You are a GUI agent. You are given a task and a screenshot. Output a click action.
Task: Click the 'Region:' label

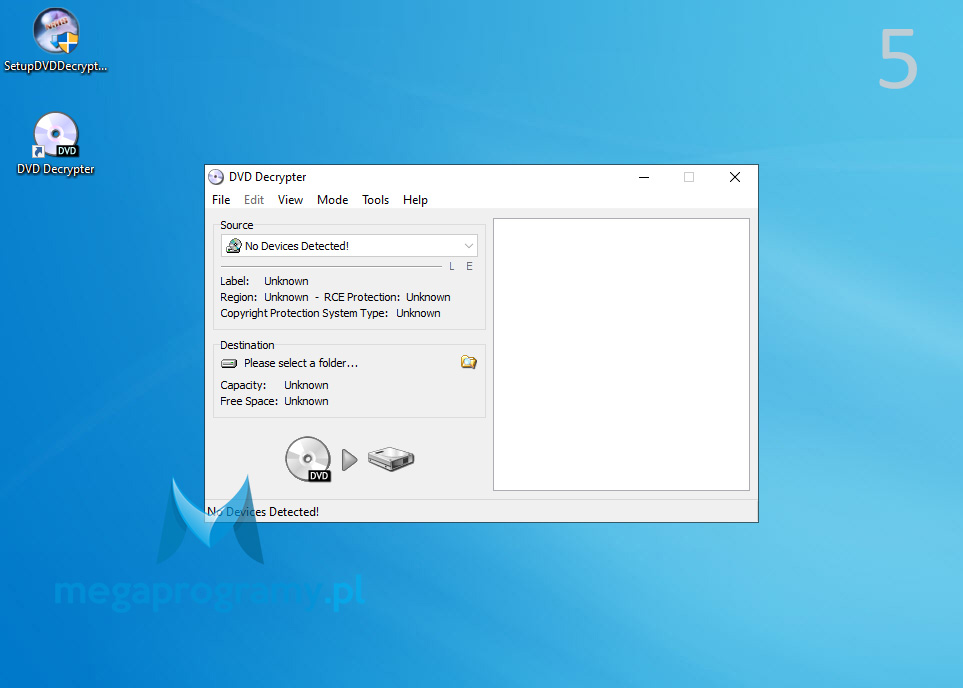coord(238,297)
